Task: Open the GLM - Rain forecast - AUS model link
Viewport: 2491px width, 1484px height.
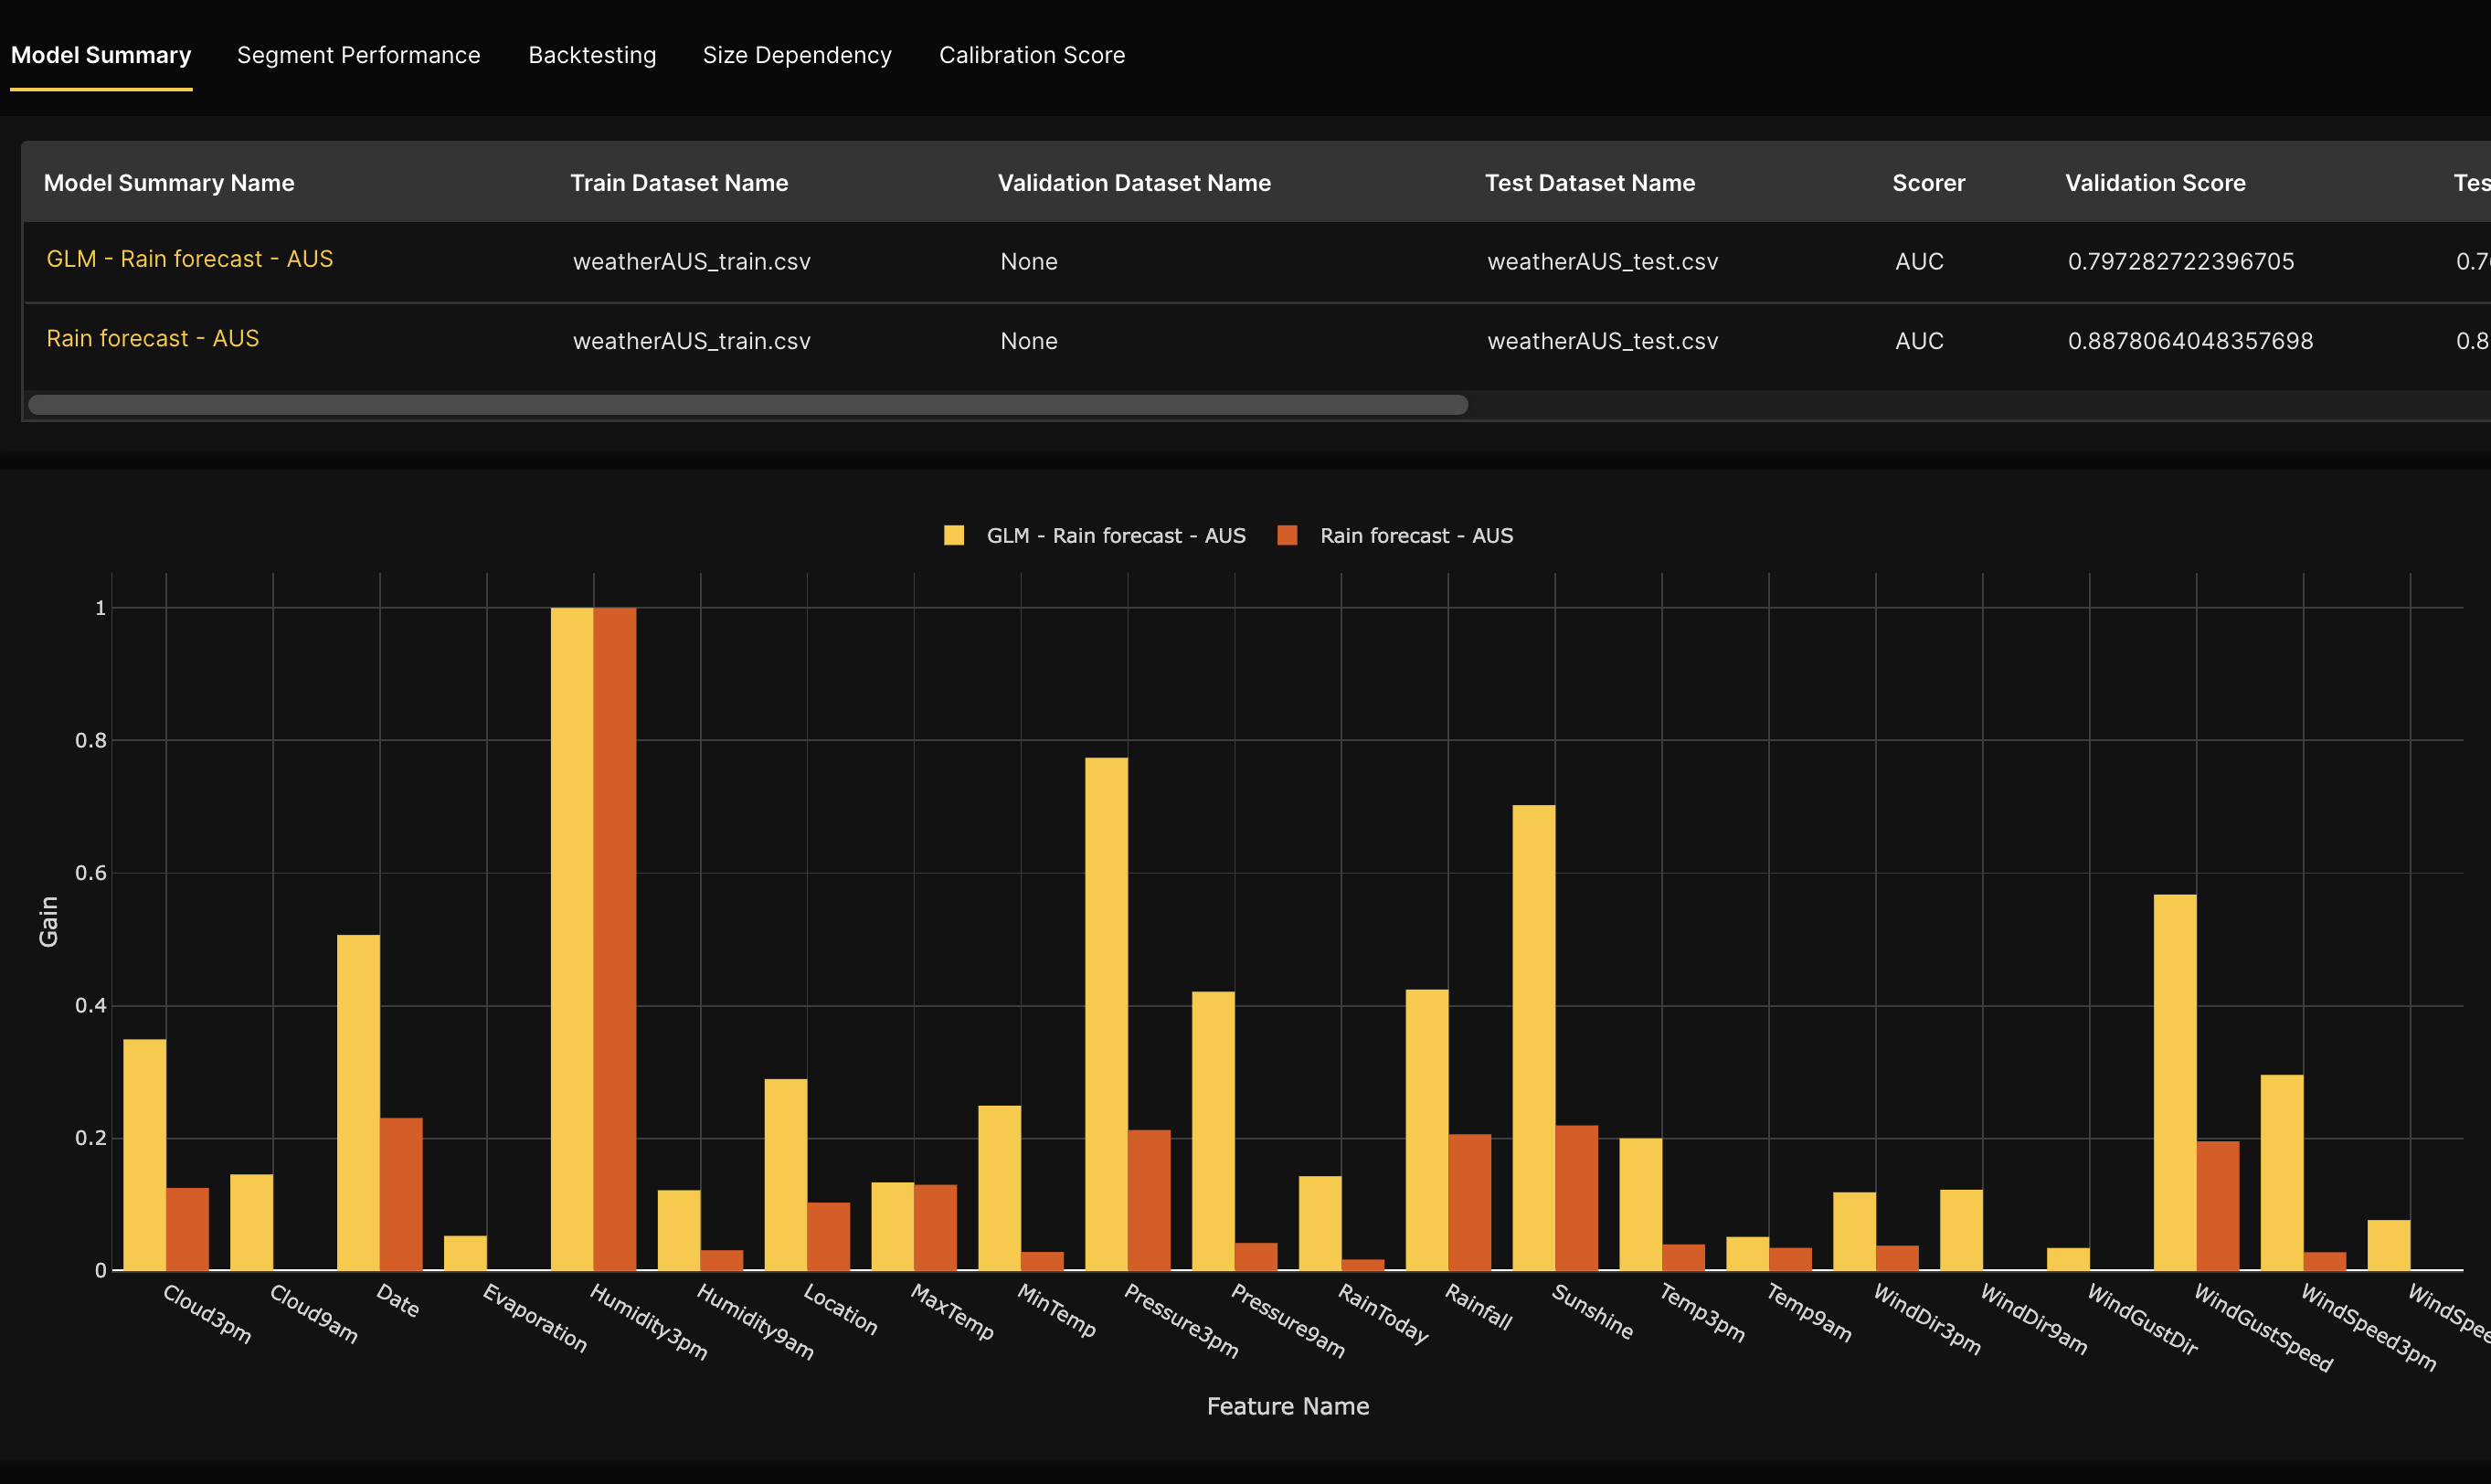Action: tap(190, 259)
